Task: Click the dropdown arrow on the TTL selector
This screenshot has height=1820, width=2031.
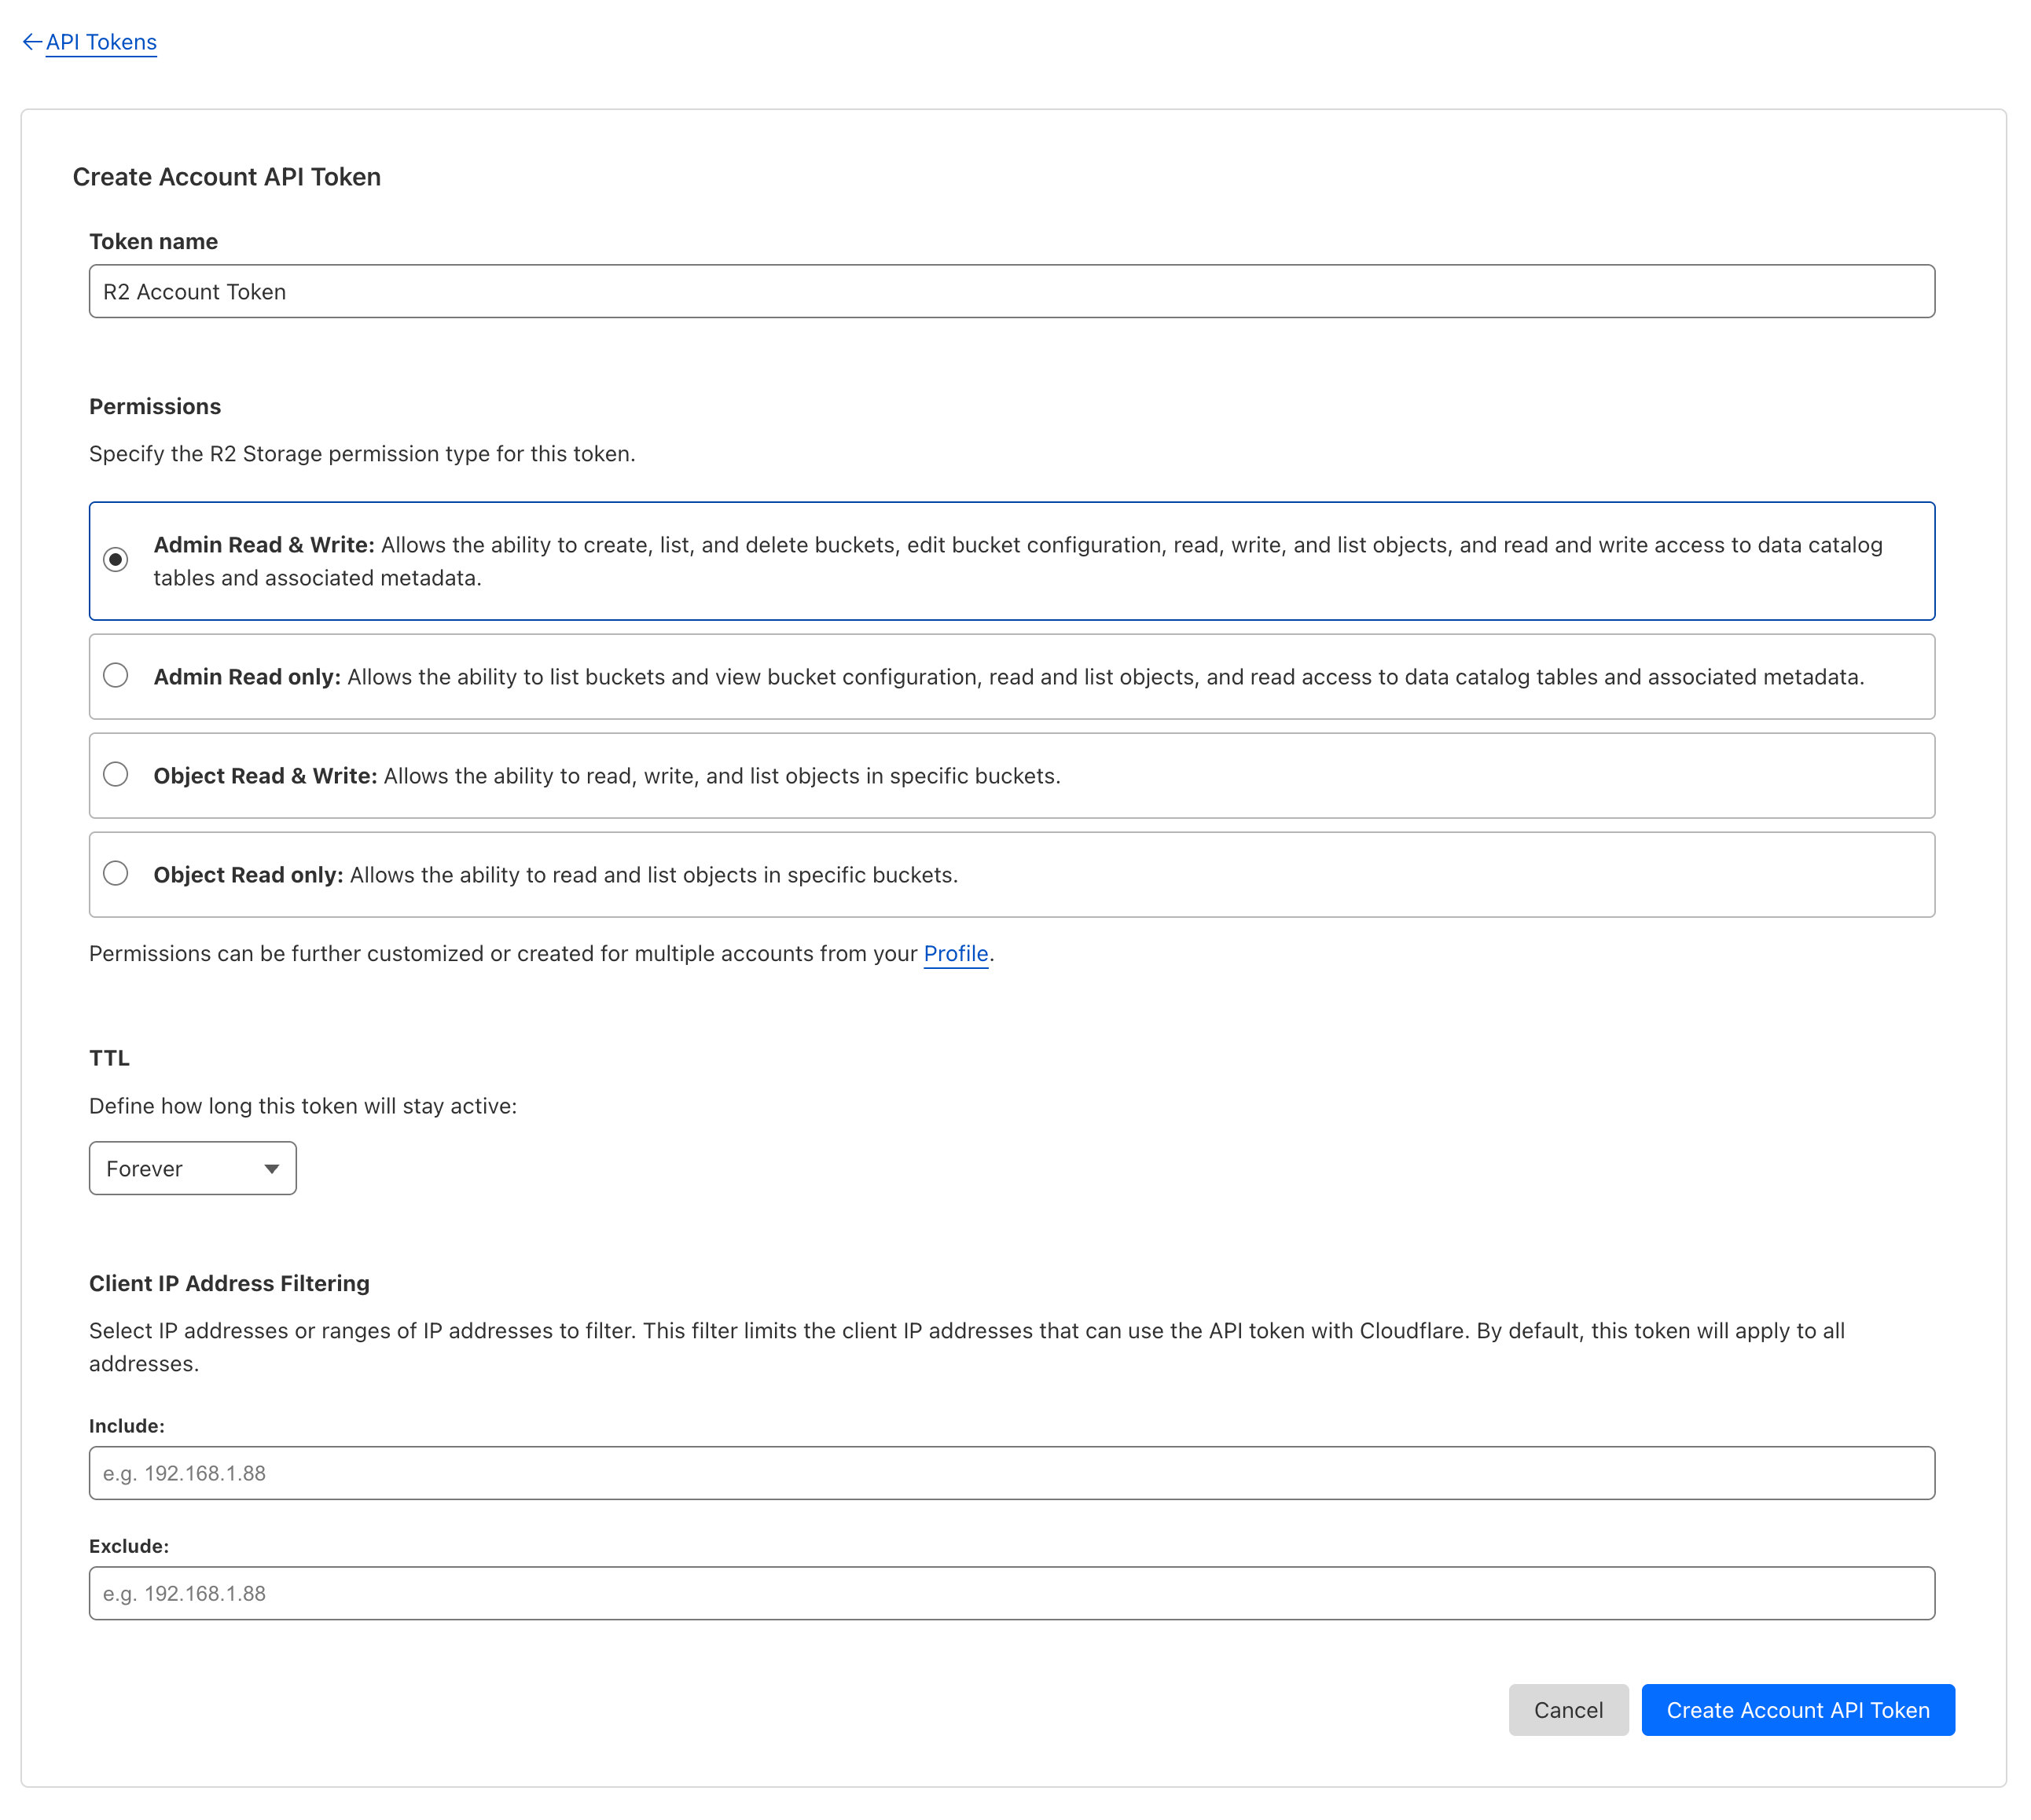Action: point(271,1168)
